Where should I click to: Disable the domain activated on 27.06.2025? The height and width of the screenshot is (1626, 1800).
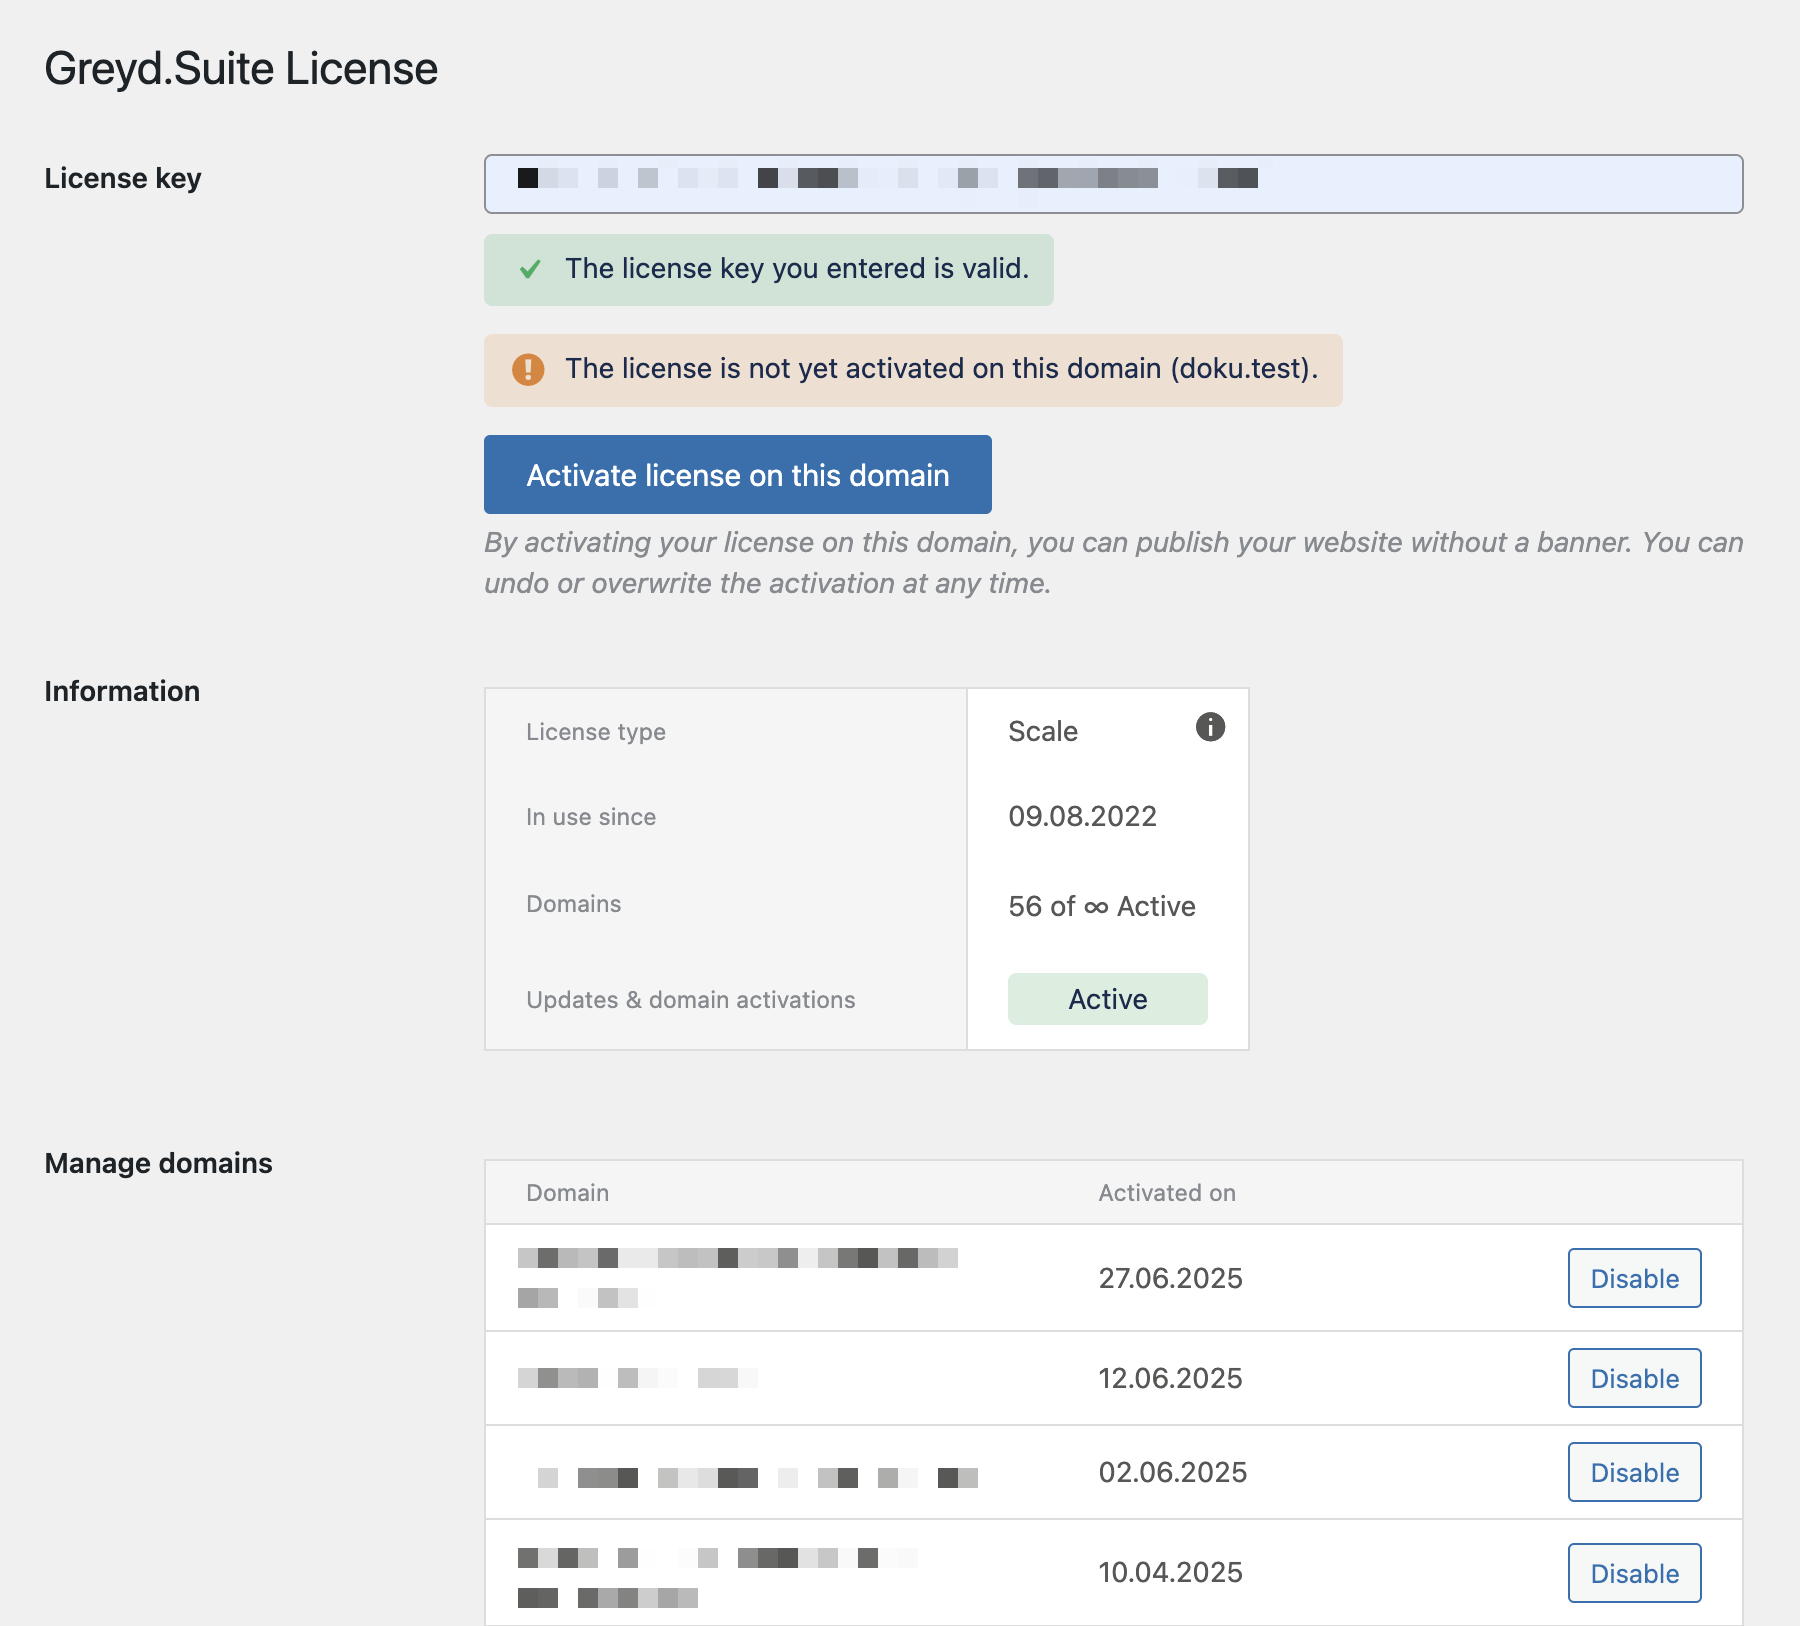coord(1634,1278)
